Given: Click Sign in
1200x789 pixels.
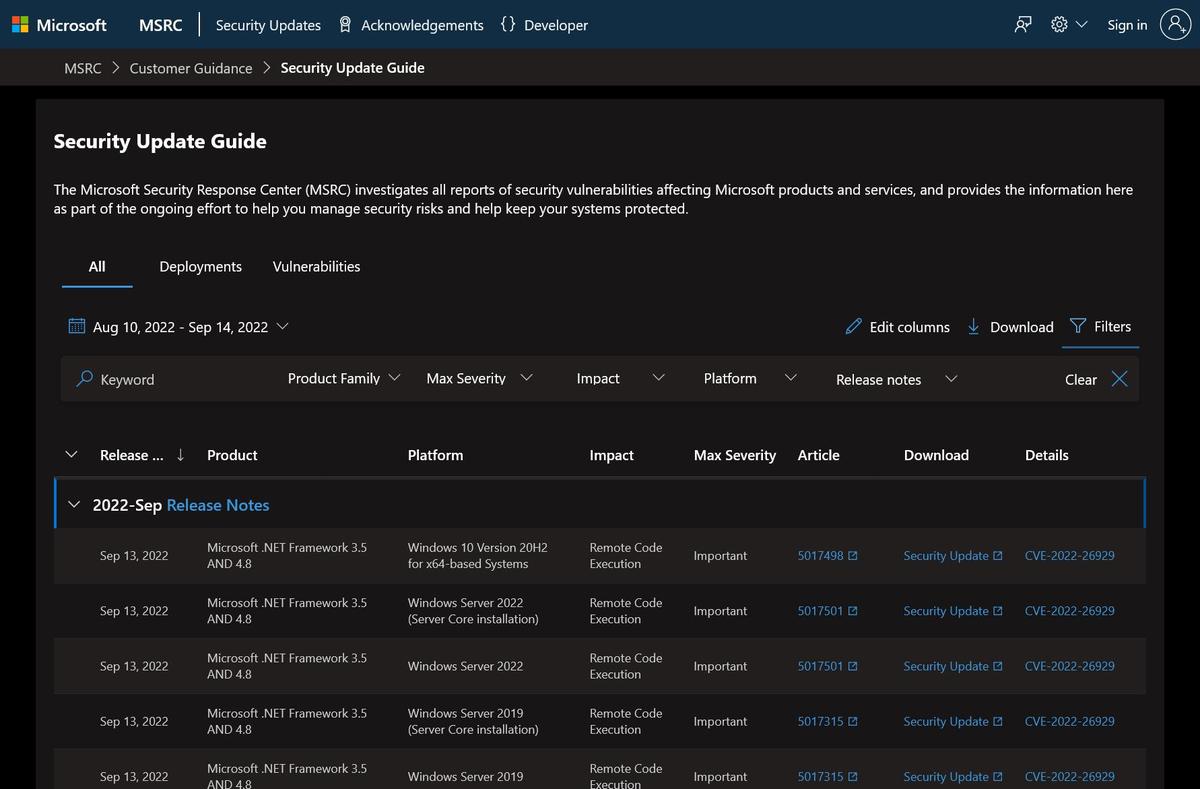Looking at the screenshot, I should click(1127, 25).
